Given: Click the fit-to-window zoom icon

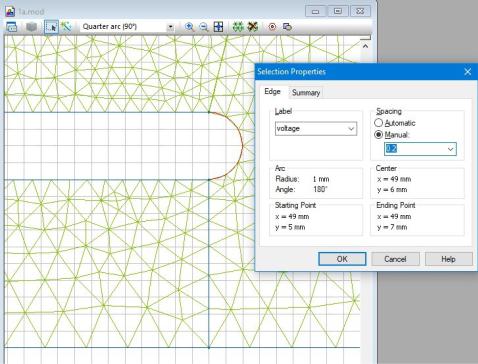Looking at the screenshot, I should (218, 27).
